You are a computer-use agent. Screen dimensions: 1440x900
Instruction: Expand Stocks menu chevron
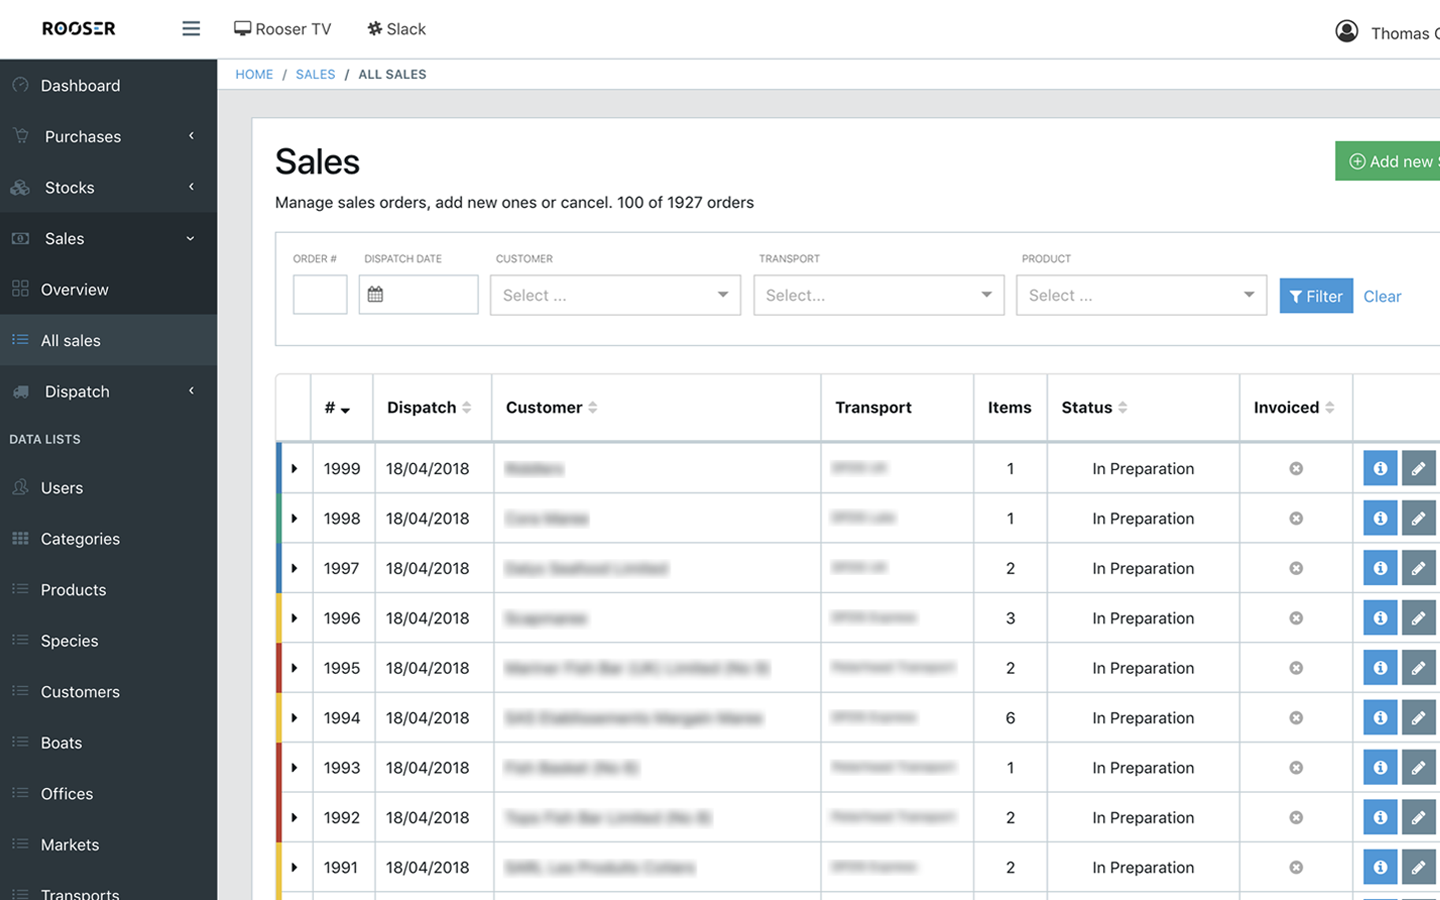191,187
